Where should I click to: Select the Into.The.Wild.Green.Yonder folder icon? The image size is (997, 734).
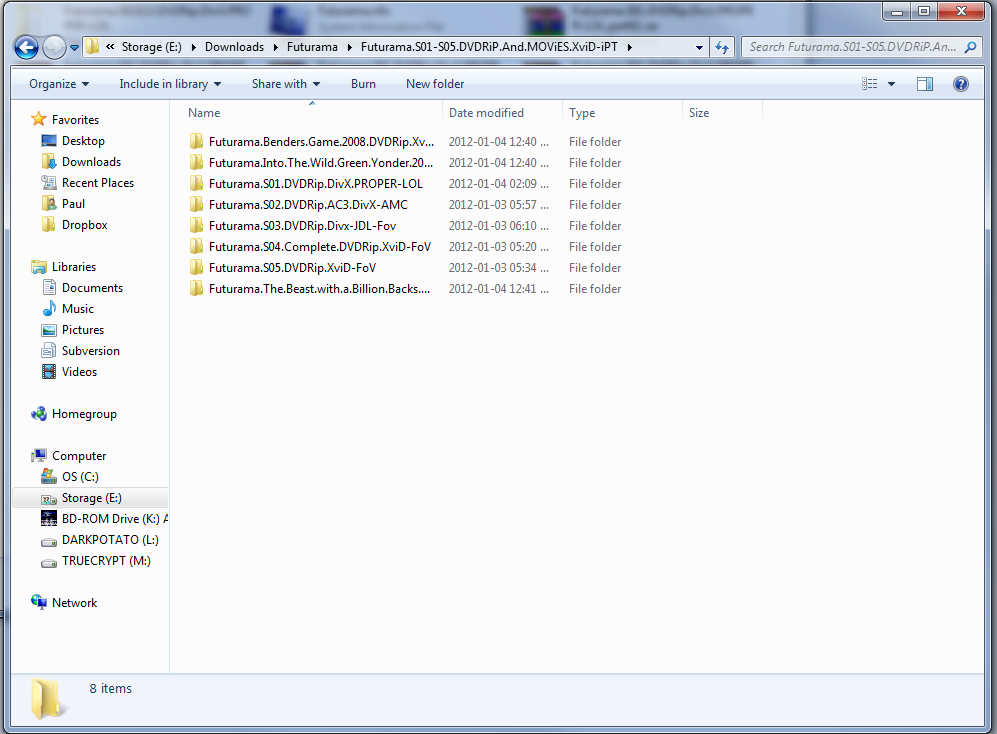click(196, 162)
